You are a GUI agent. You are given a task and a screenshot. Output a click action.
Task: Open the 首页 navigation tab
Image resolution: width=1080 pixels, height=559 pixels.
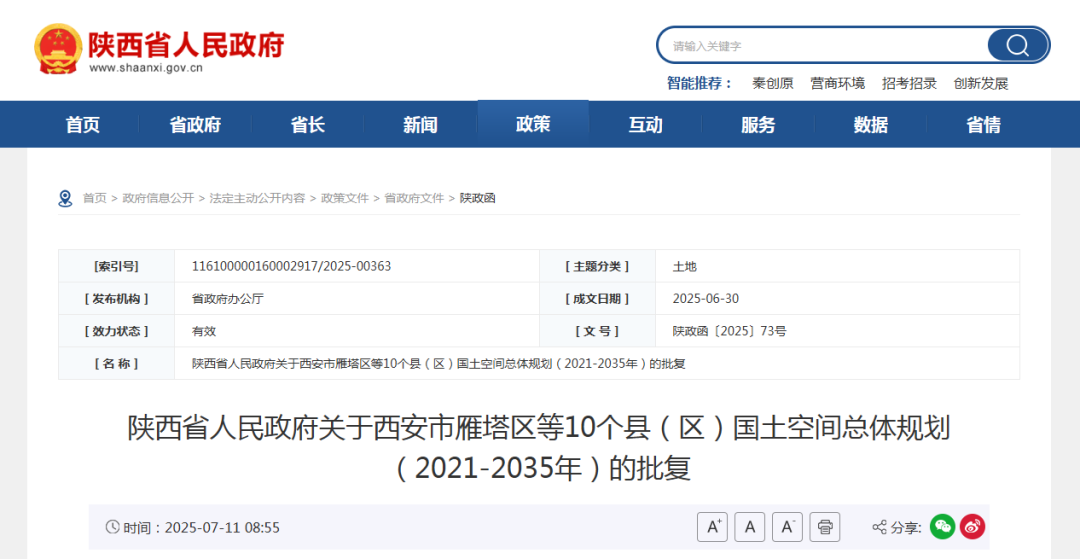coord(83,125)
